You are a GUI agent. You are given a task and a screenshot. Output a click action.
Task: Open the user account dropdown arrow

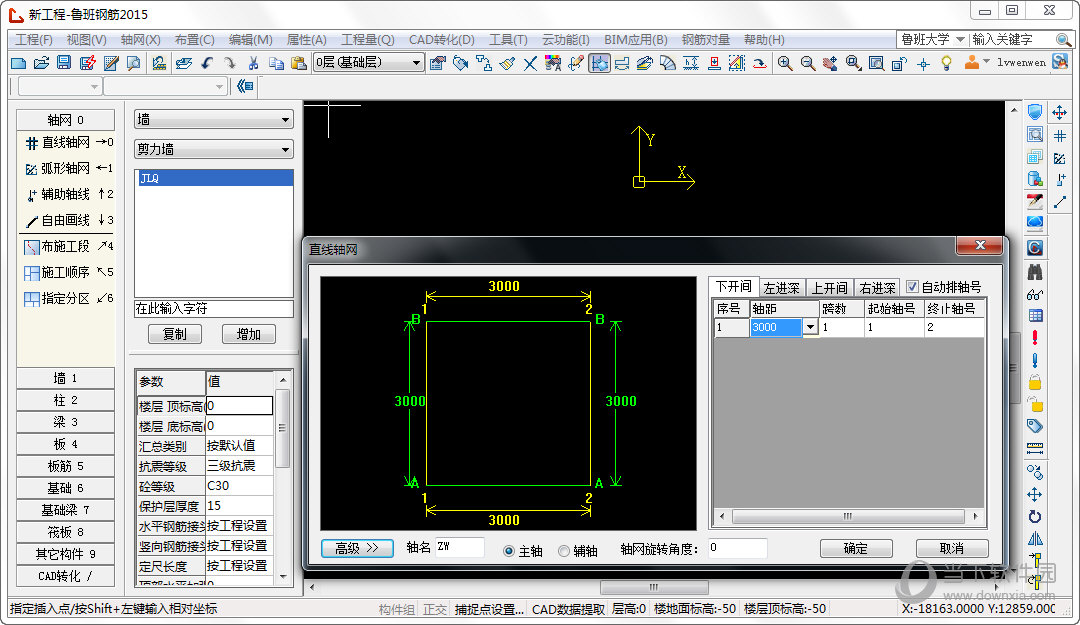[986, 62]
